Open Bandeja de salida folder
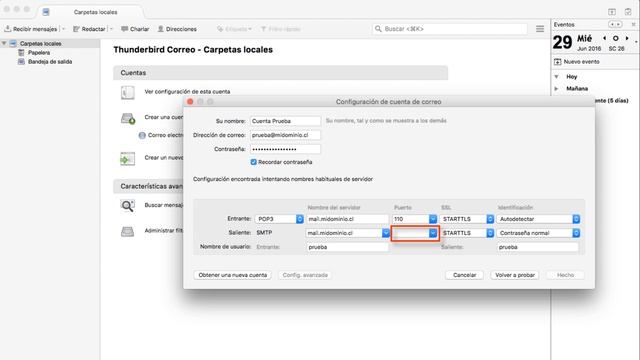This screenshot has width=640, height=360. tap(50, 62)
